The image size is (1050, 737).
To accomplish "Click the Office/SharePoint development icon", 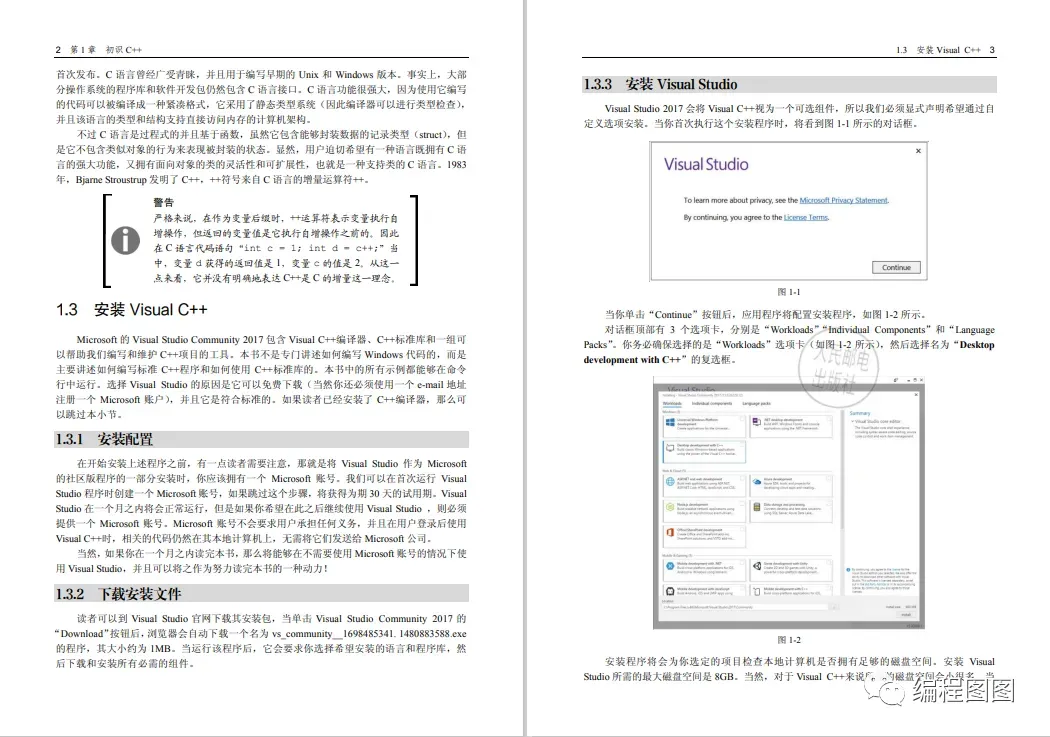I will pos(670,533).
